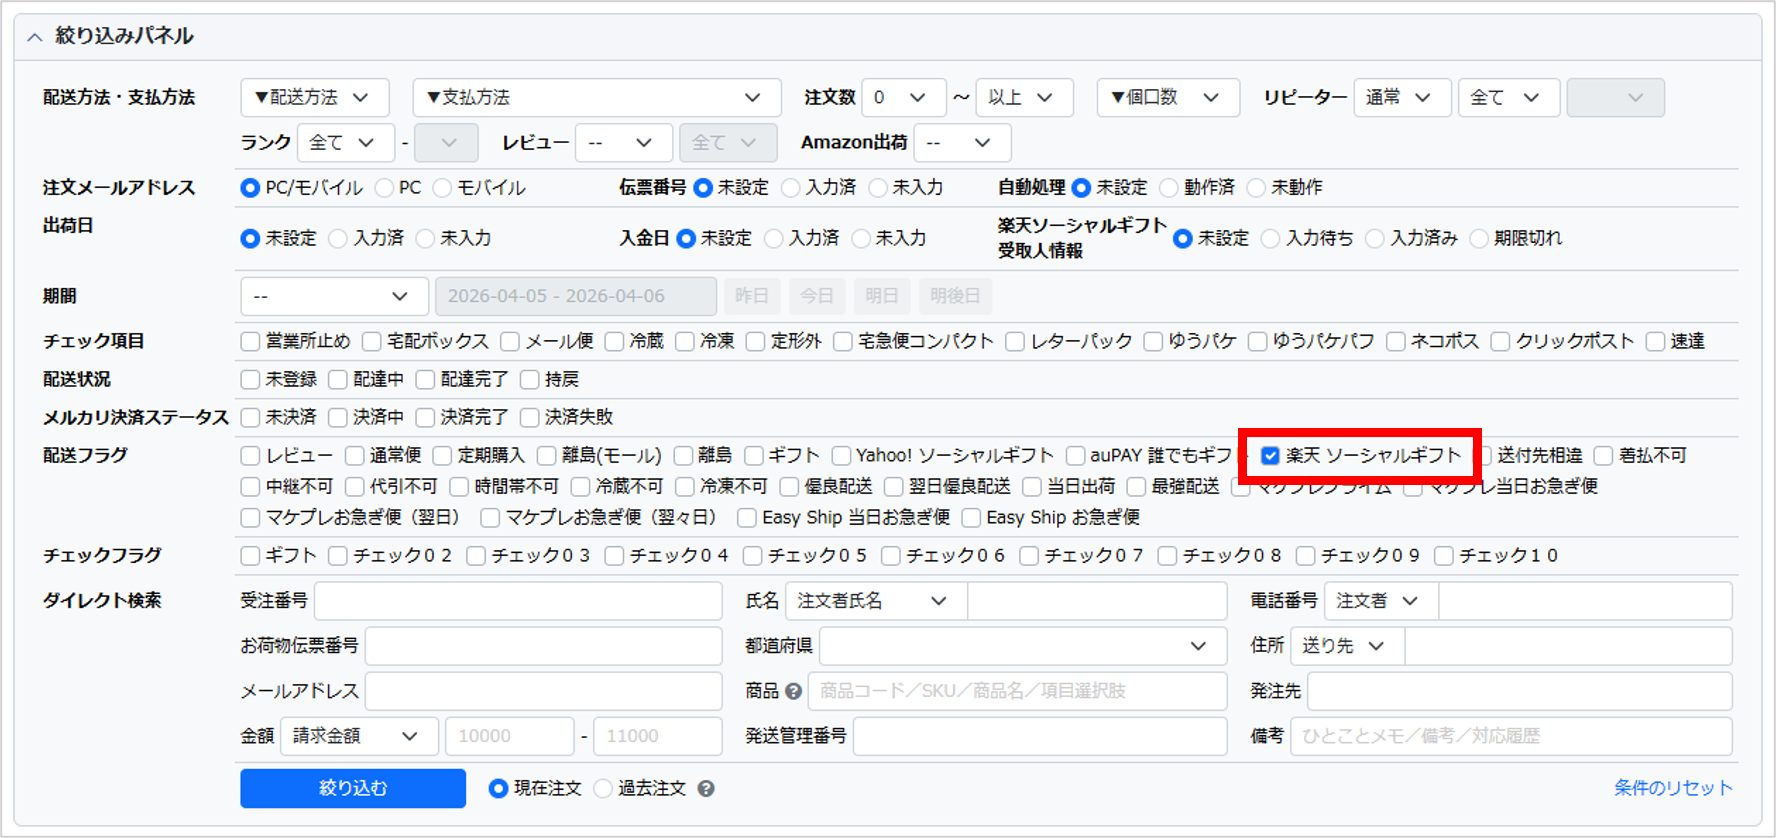Screen dimensions: 1776x838
Task: Click help icon beside 過去注文 option
Action: [706, 789]
